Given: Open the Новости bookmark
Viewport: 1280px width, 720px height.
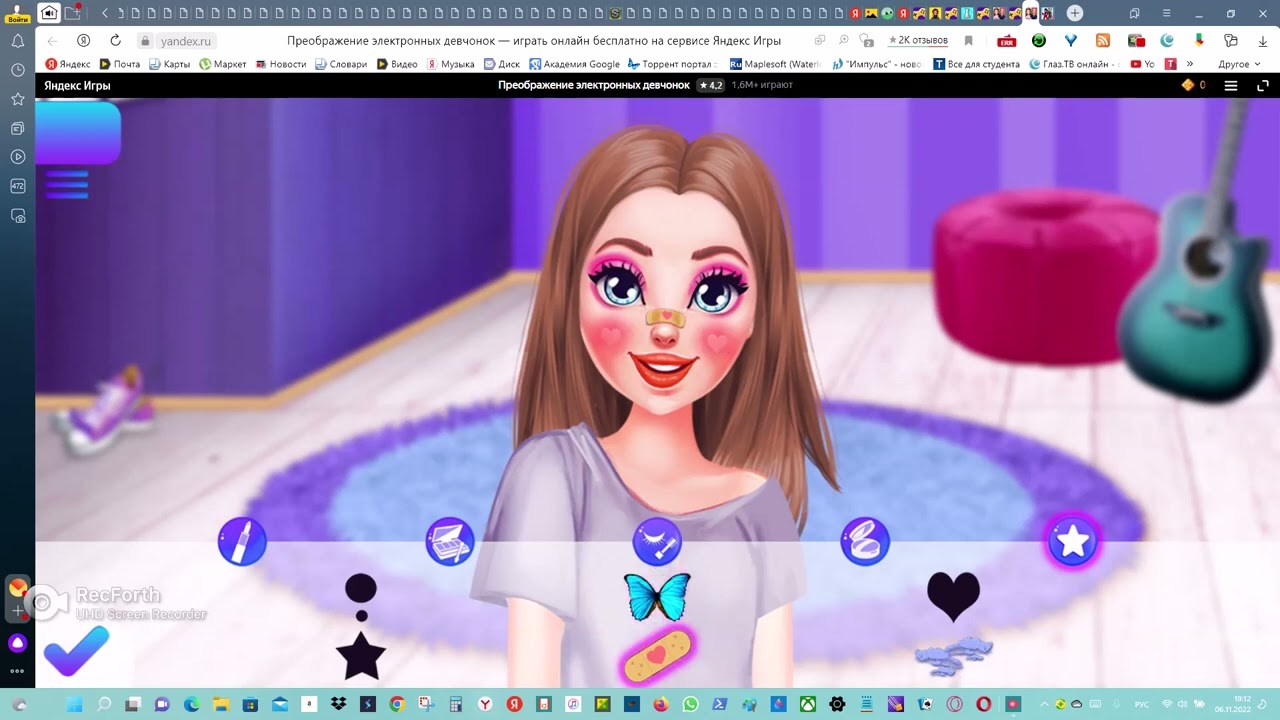Looking at the screenshot, I should click(x=281, y=64).
